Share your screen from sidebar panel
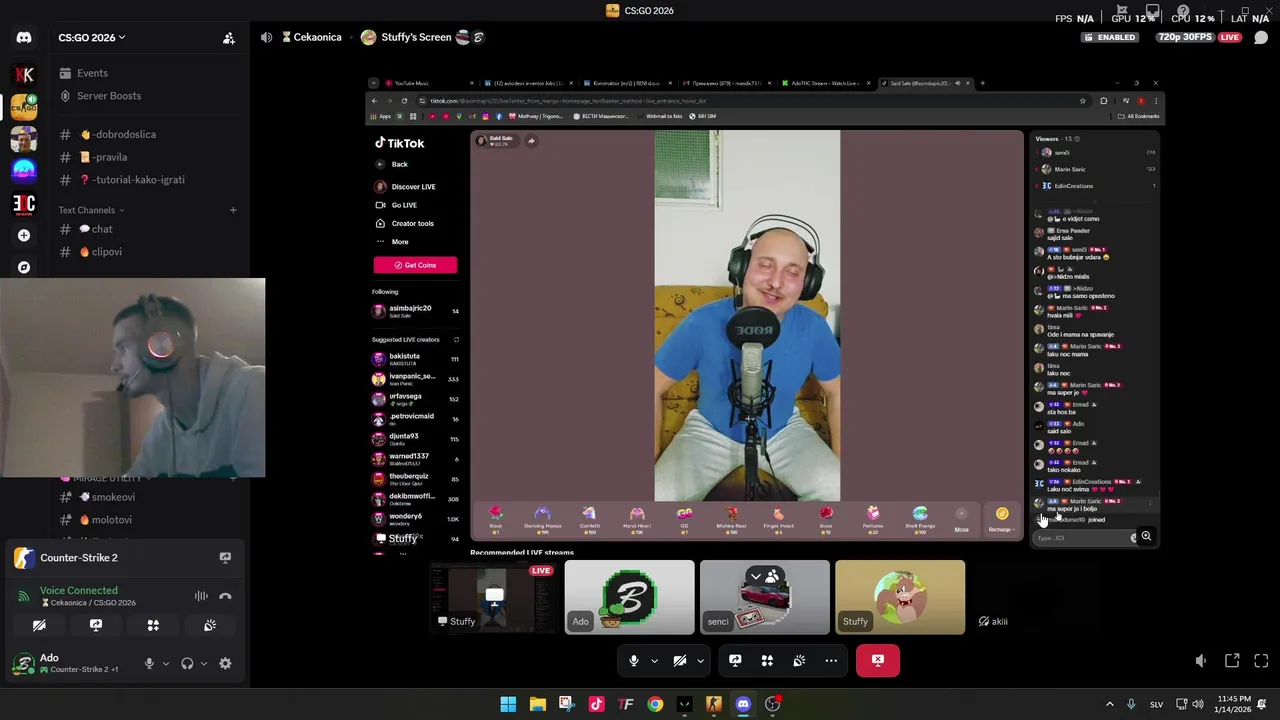The width and height of the screenshot is (1280, 720). [96, 625]
